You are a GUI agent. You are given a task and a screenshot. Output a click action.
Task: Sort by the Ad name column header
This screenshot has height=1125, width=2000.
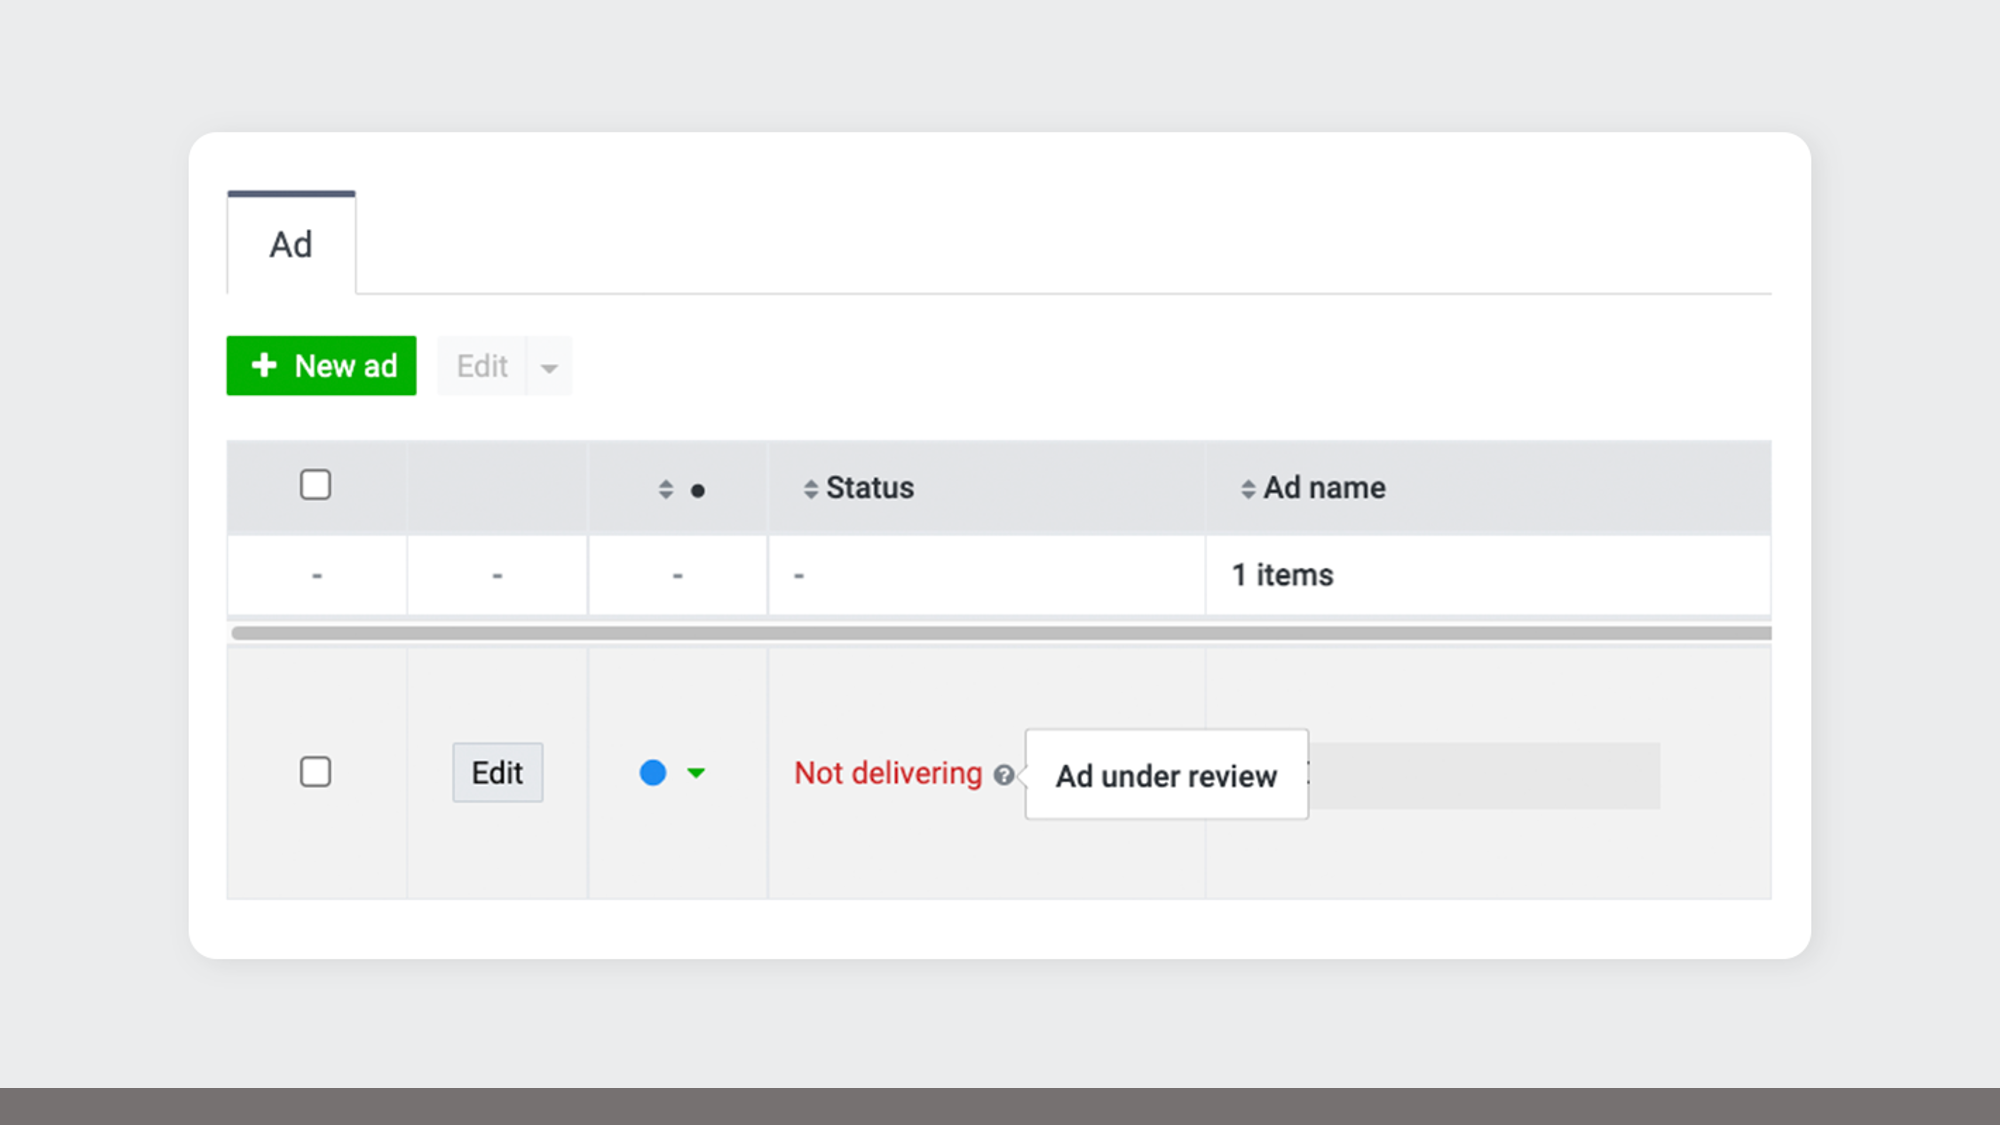point(1324,488)
